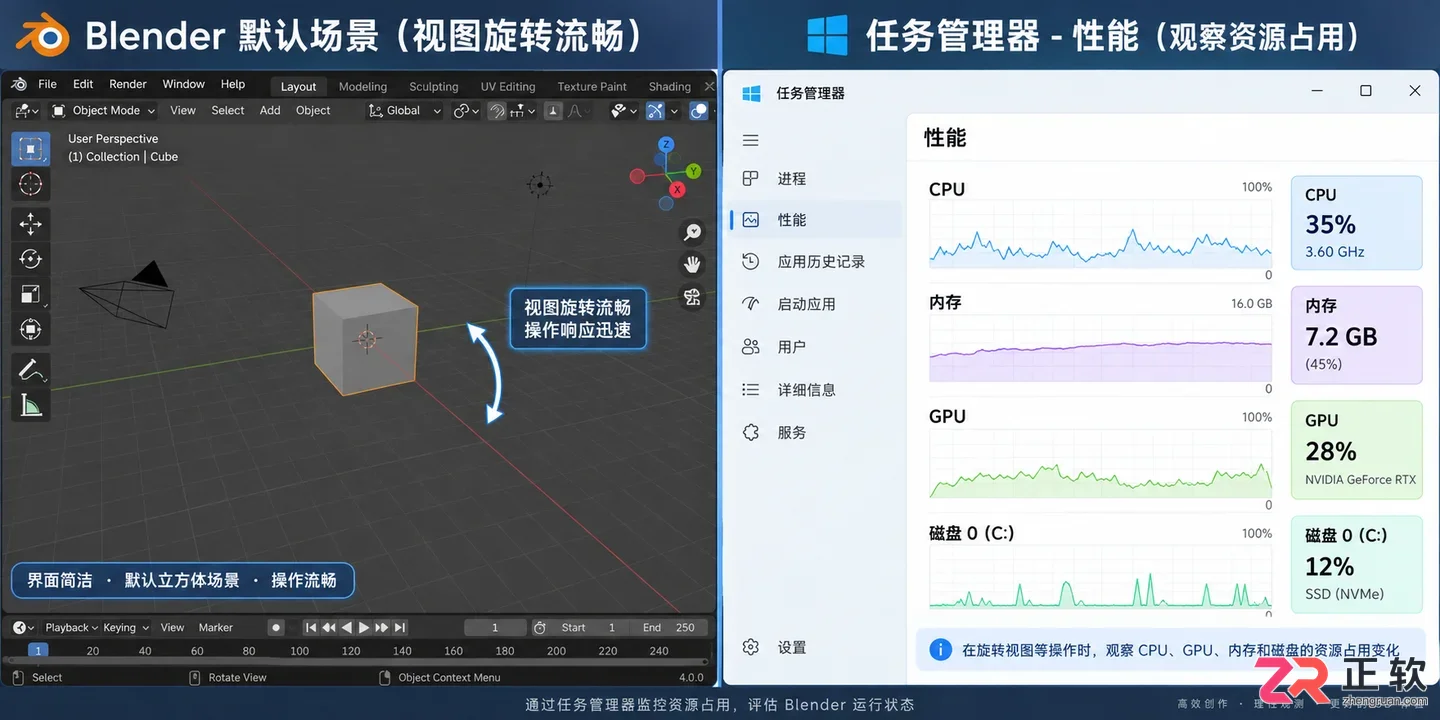Select the Cursor tool in Blender toolbar

[30, 184]
